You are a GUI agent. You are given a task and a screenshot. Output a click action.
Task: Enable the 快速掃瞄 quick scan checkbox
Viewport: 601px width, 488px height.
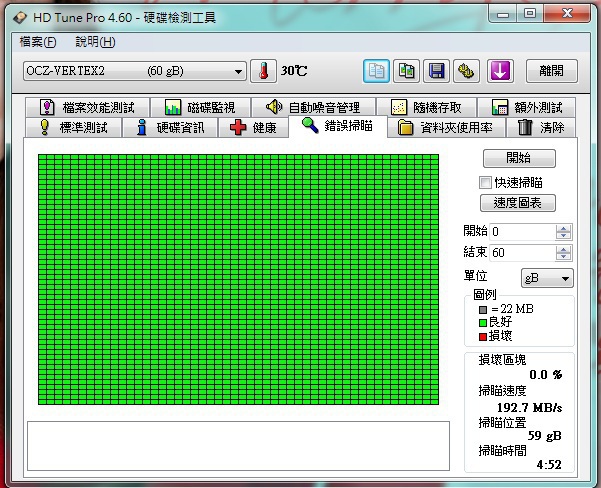coord(486,183)
